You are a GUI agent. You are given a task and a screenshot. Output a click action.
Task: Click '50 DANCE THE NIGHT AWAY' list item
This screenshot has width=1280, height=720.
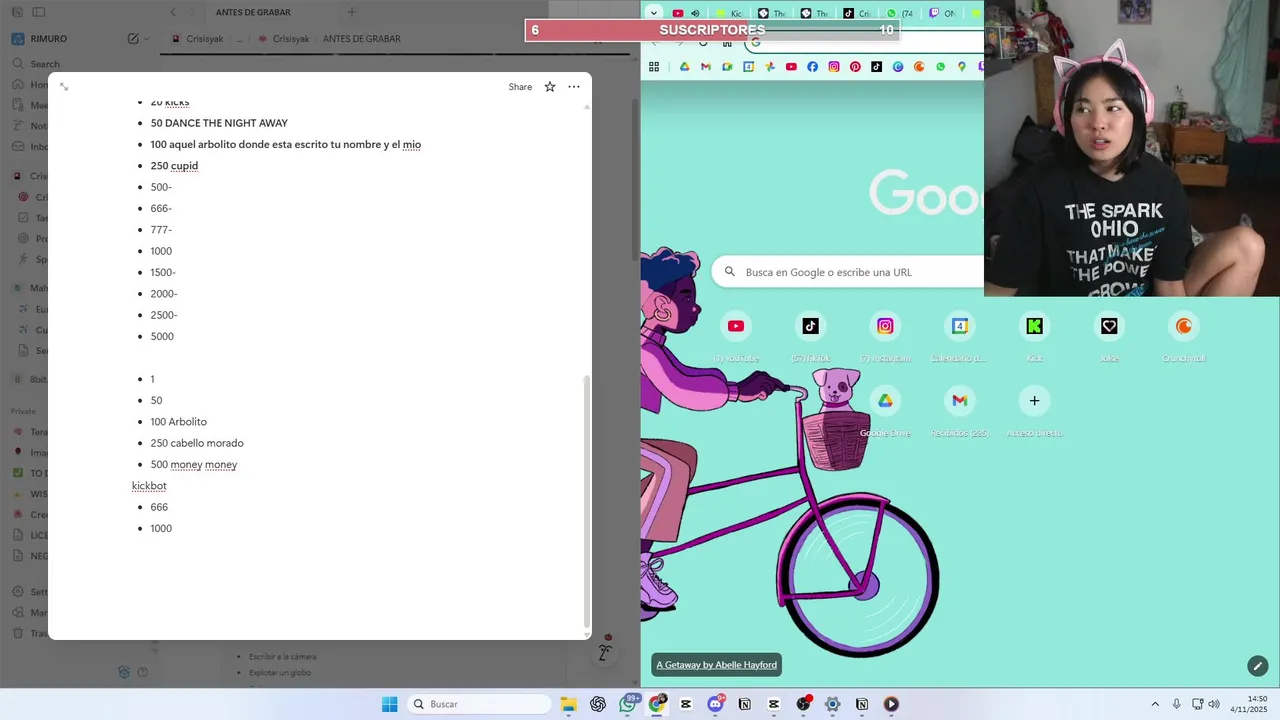coord(219,123)
